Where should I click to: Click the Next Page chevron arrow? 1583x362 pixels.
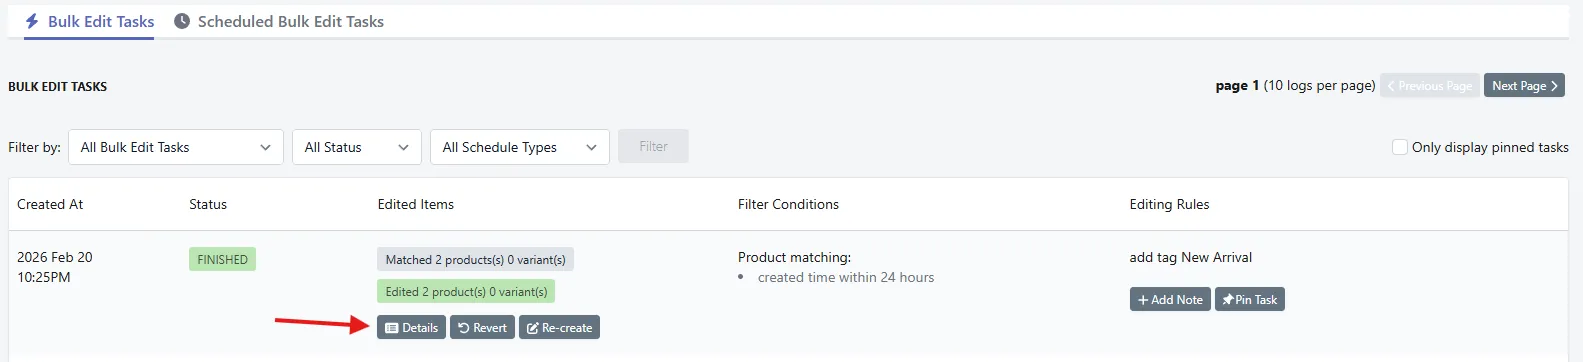1554,86
